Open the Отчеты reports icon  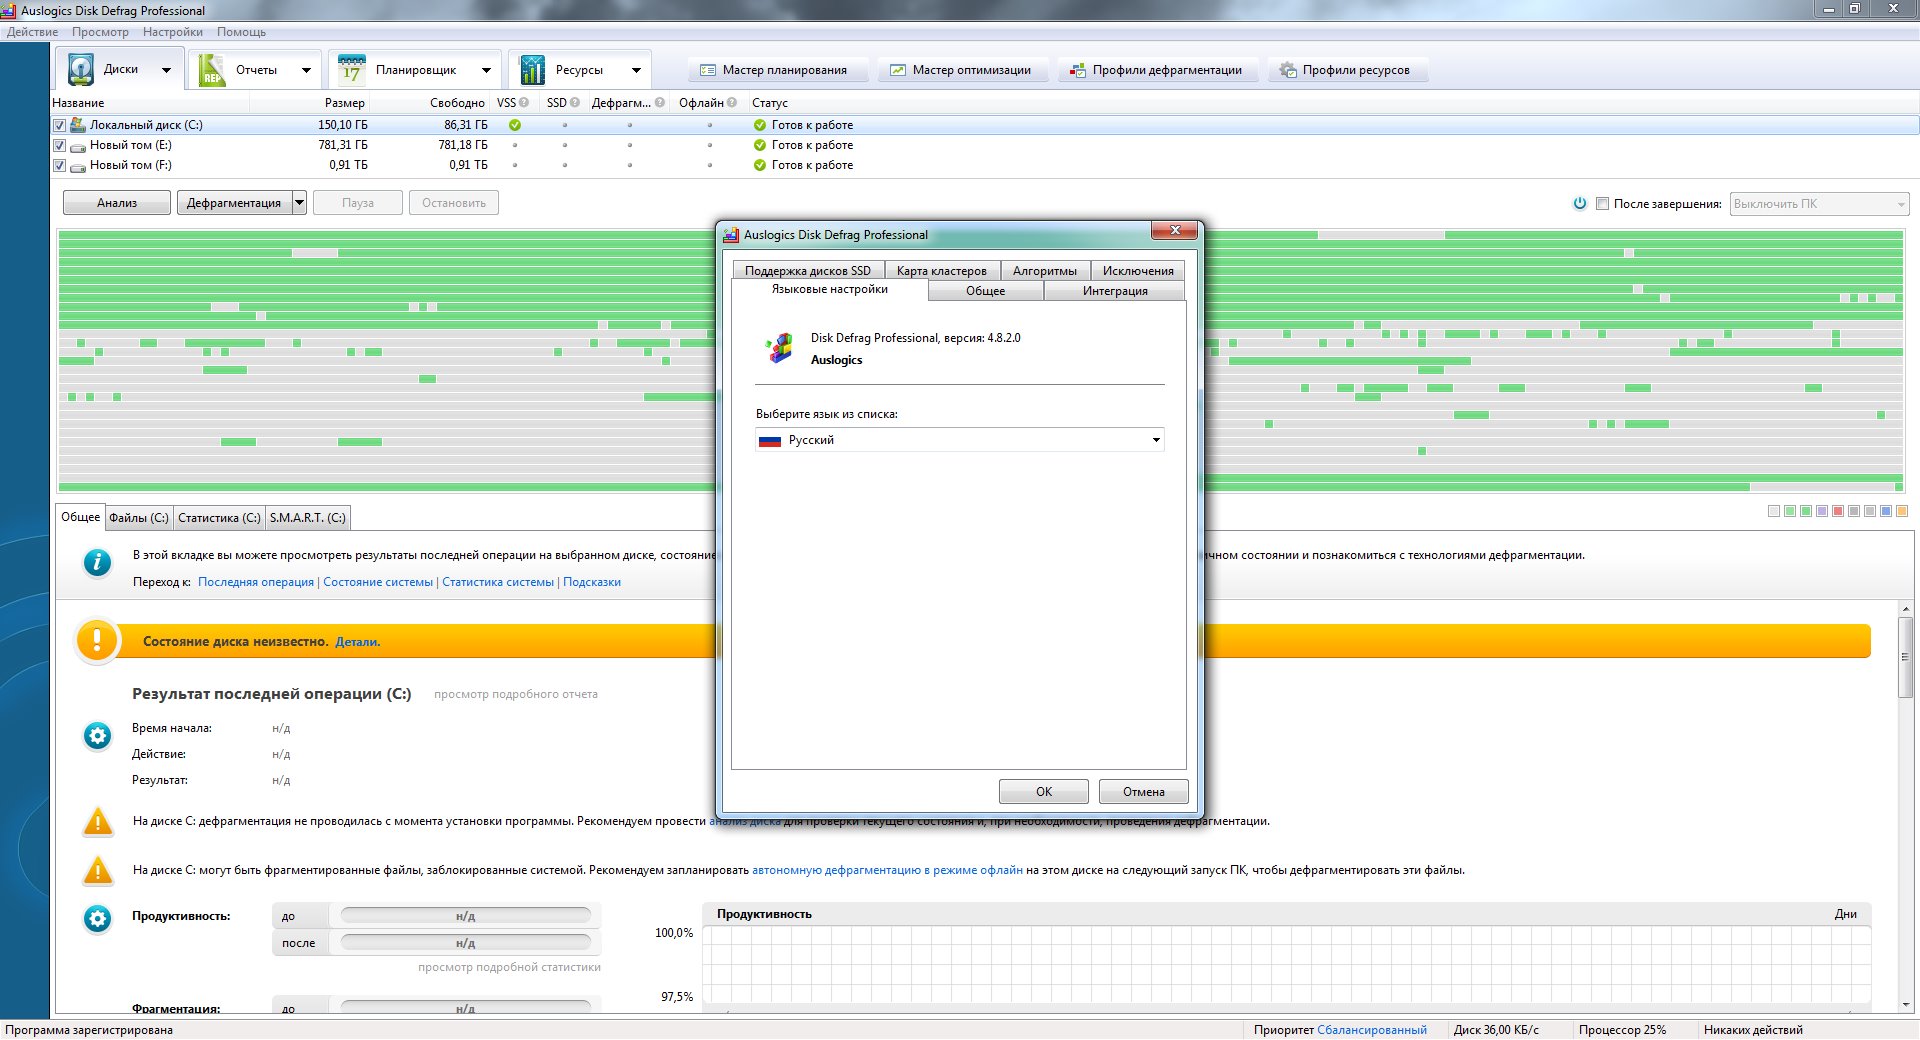click(212, 70)
